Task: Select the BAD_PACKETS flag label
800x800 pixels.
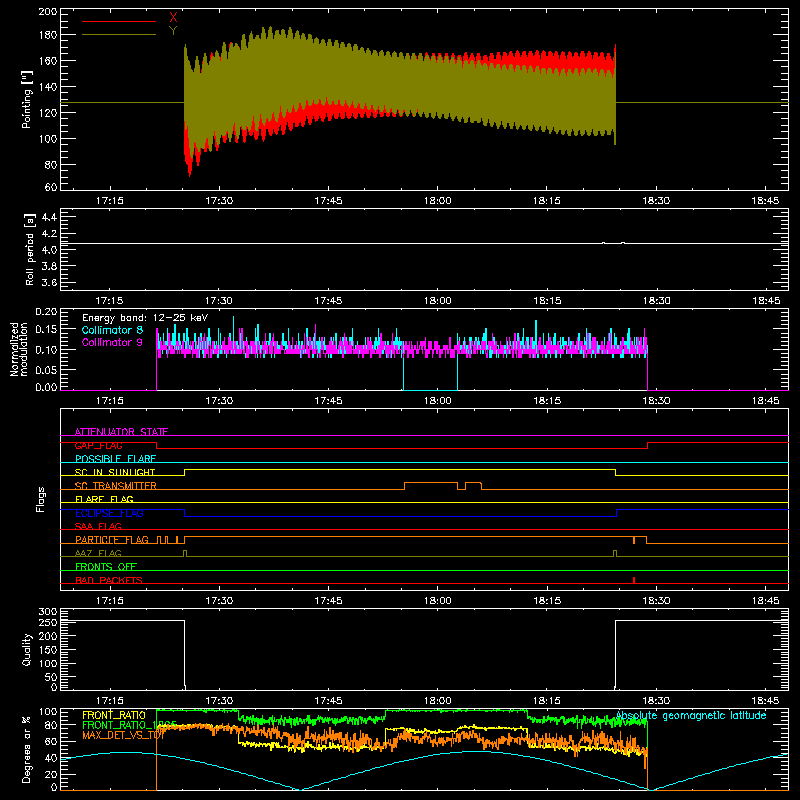Action: click(109, 580)
